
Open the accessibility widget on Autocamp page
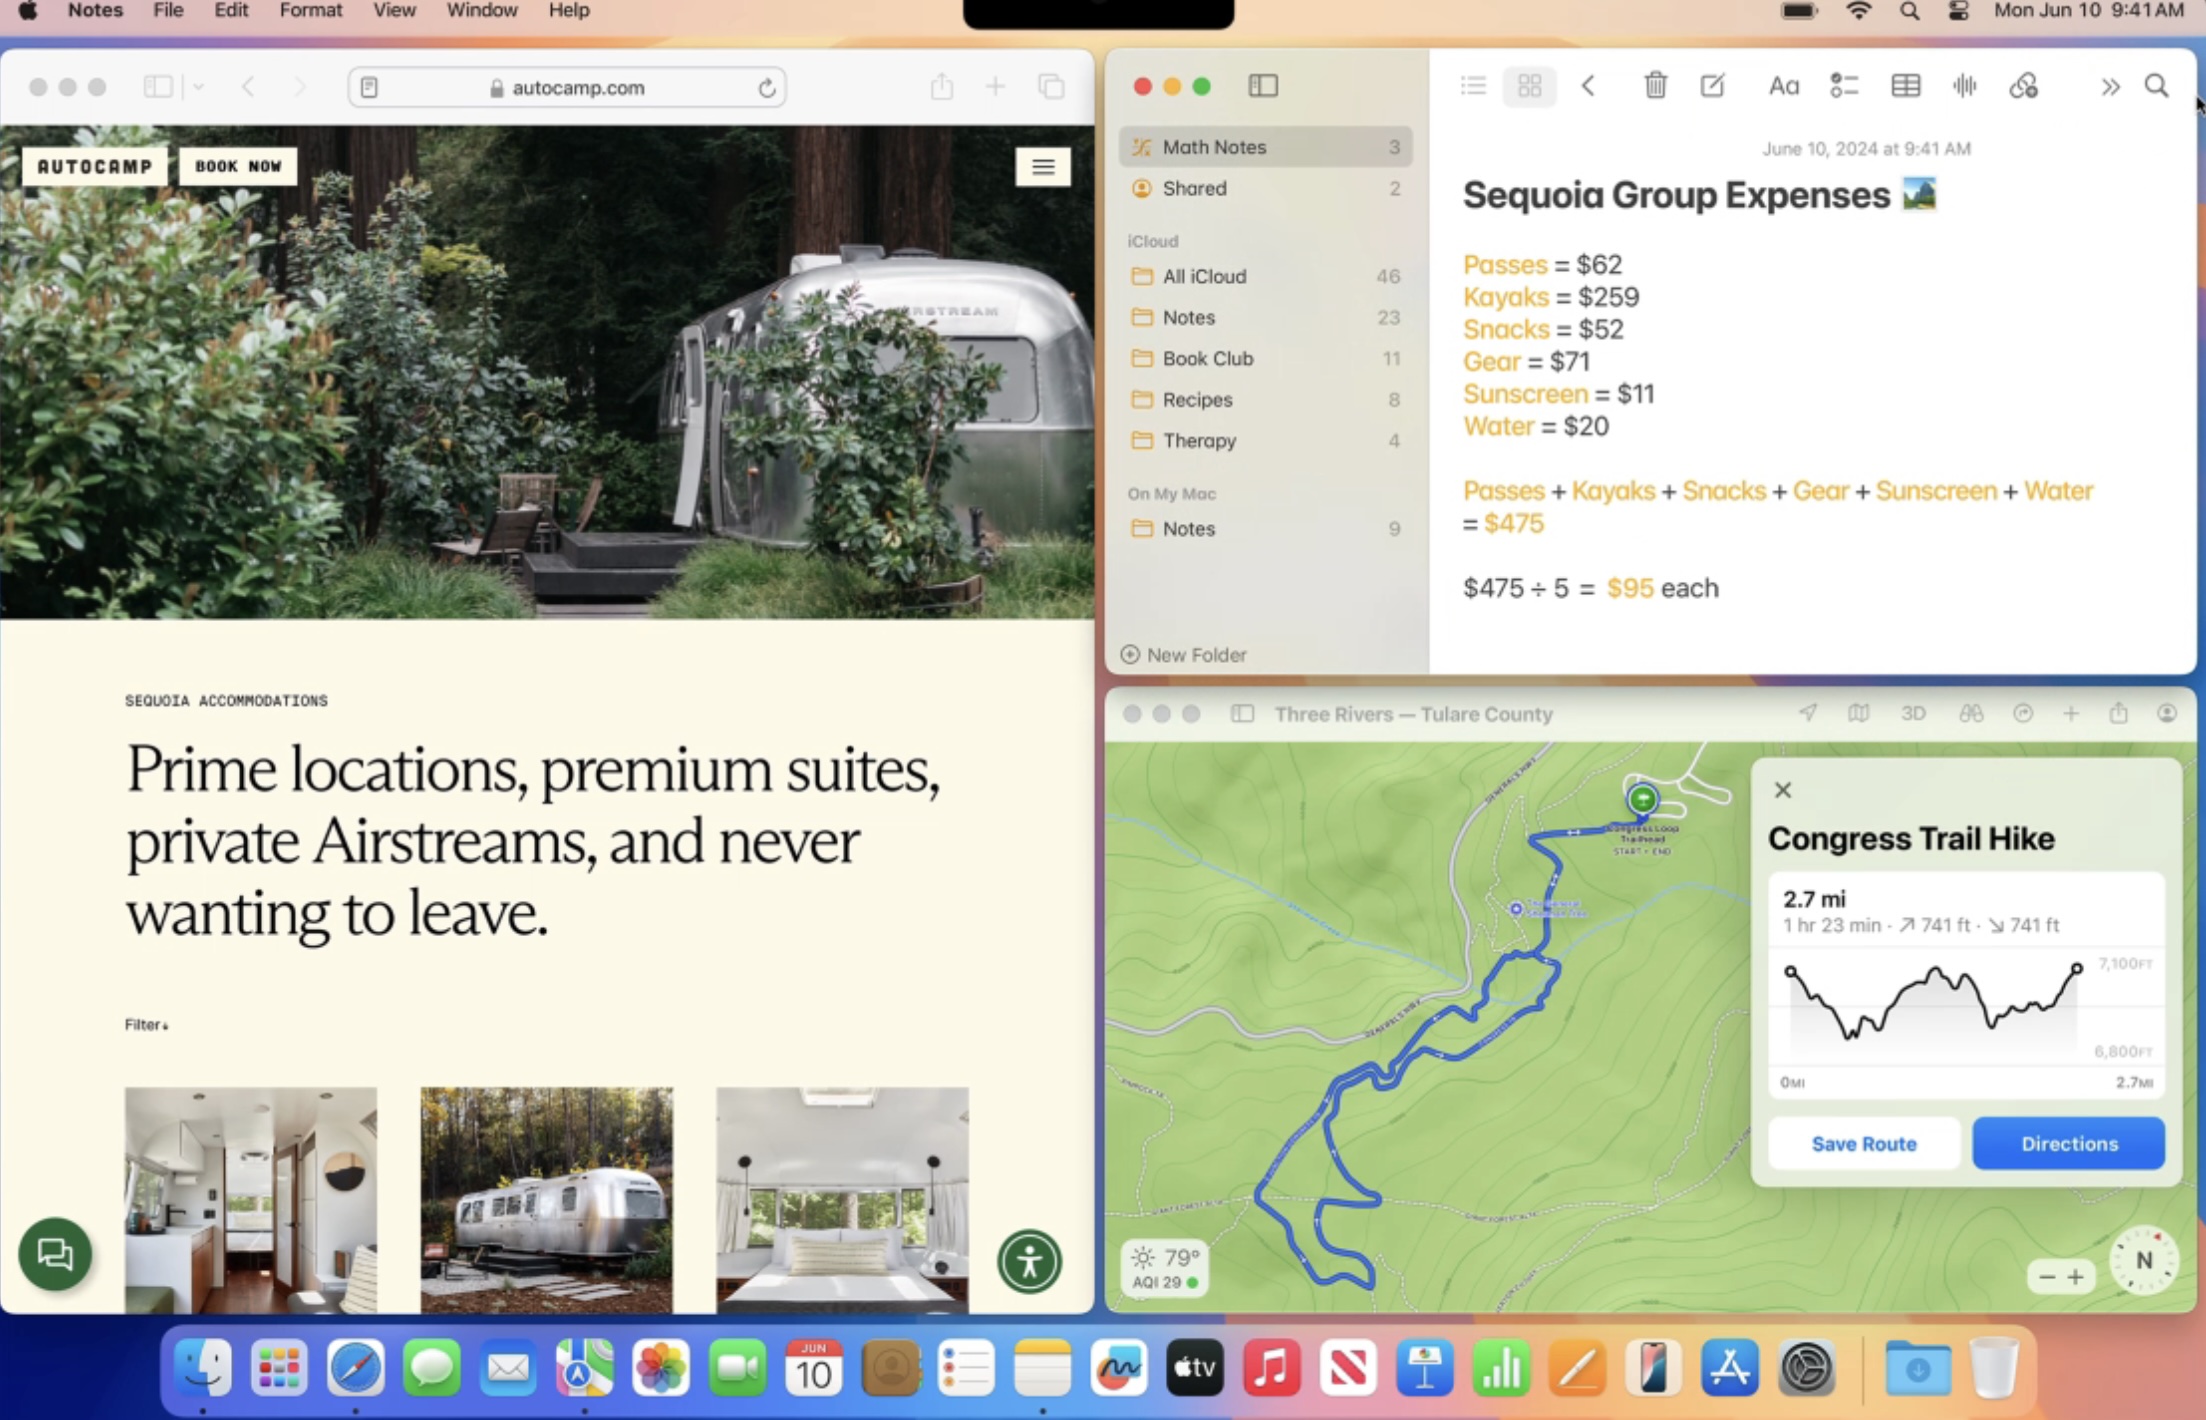[1029, 1261]
